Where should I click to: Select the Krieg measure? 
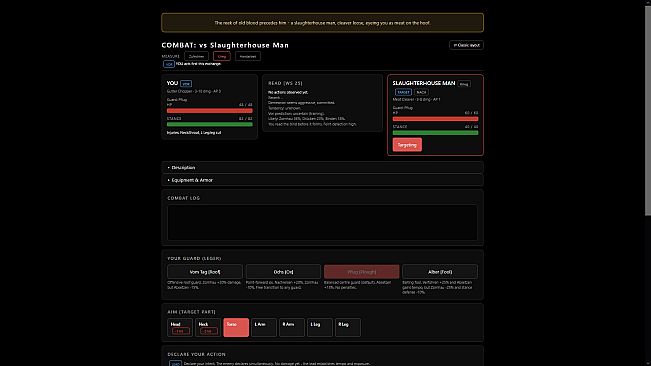click(222, 56)
